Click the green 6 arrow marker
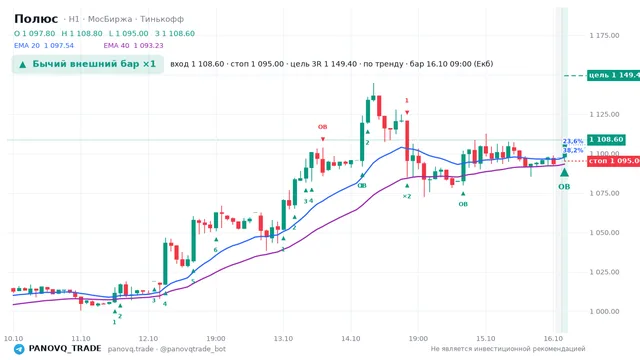The height and width of the screenshot is (360, 640). tap(216, 245)
